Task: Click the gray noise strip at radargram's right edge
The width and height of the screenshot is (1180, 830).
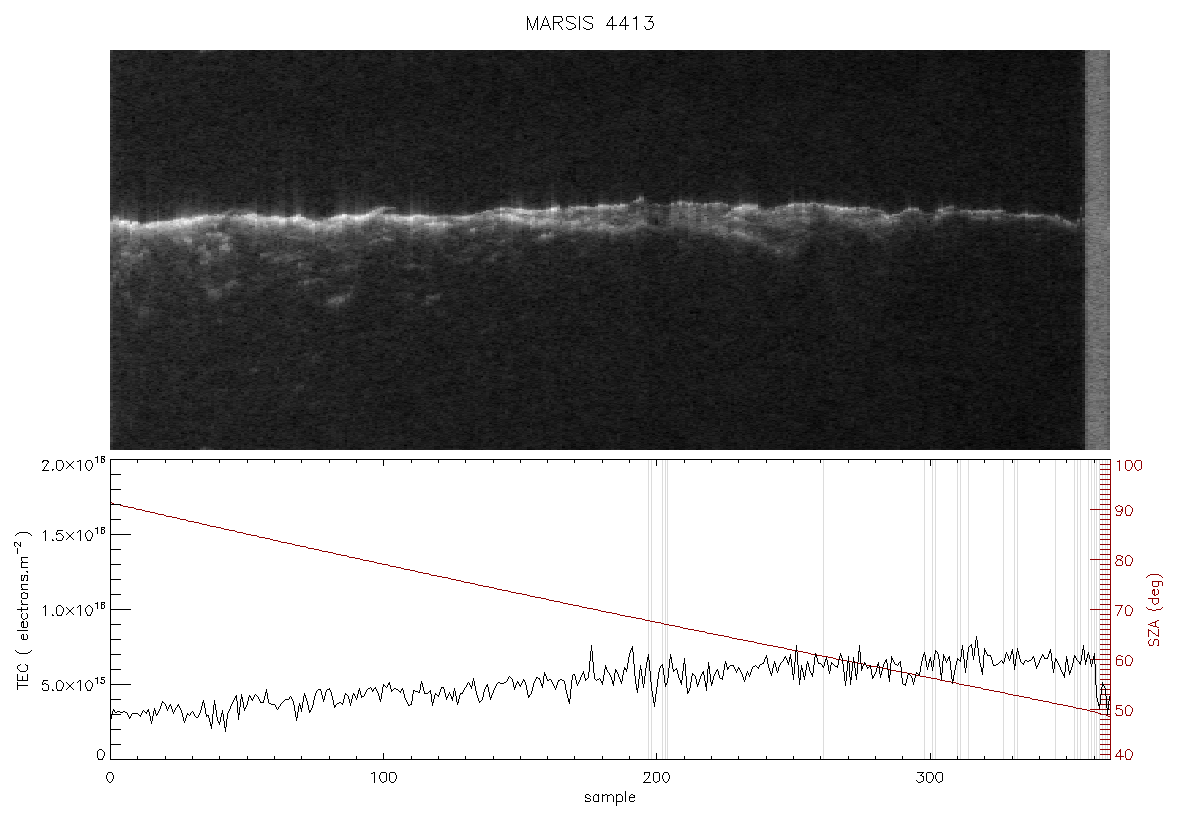Action: point(1097,250)
